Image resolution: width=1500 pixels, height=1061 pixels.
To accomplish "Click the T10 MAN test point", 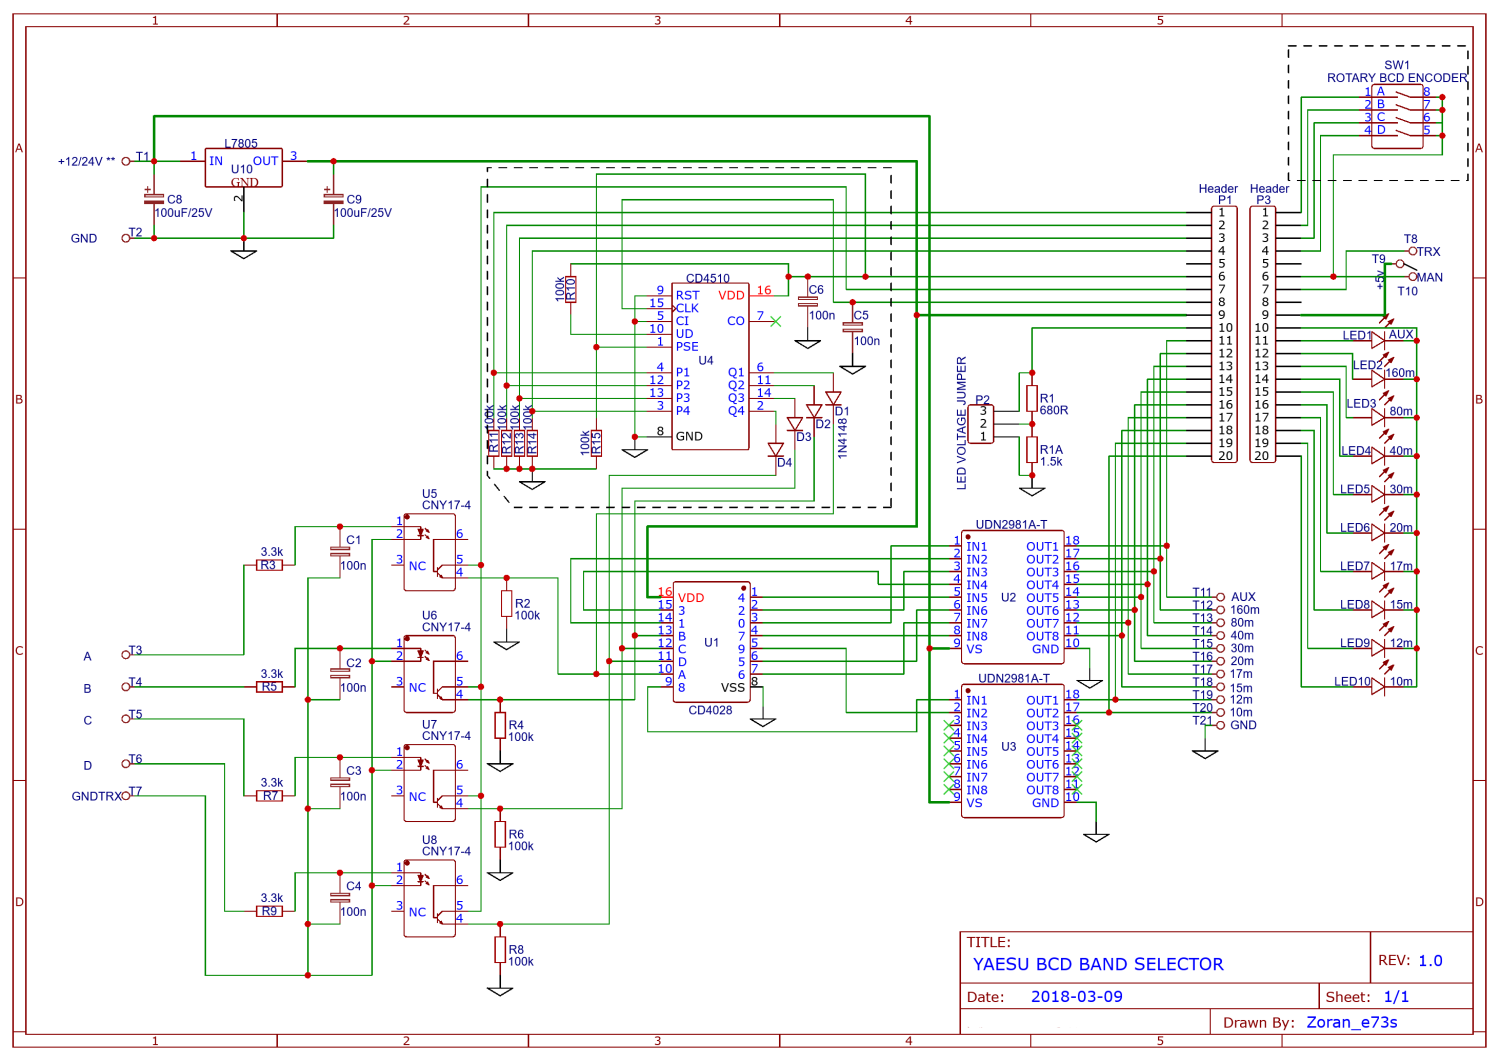I will (x=1413, y=277).
